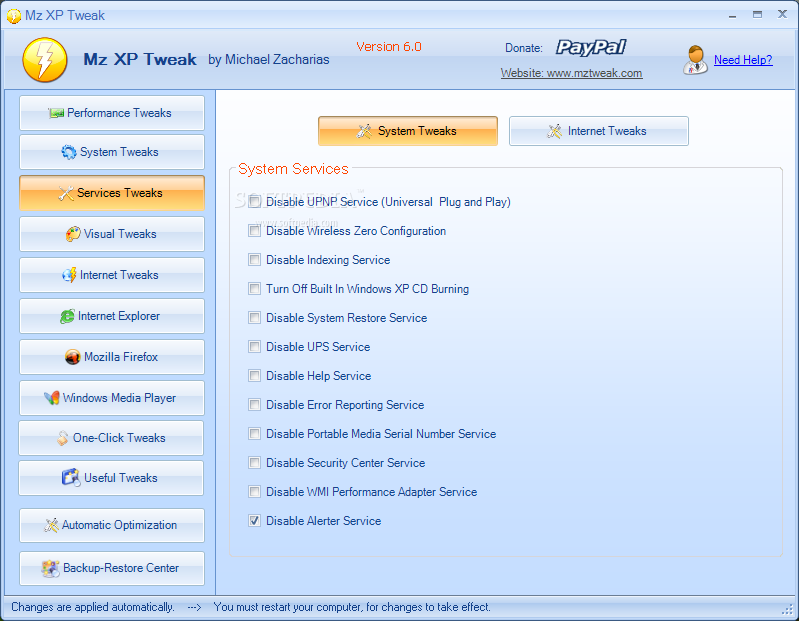Screen dimensions: 799x621
Task: Check Disable Portable Media Serial Number Service
Action: point(254,434)
